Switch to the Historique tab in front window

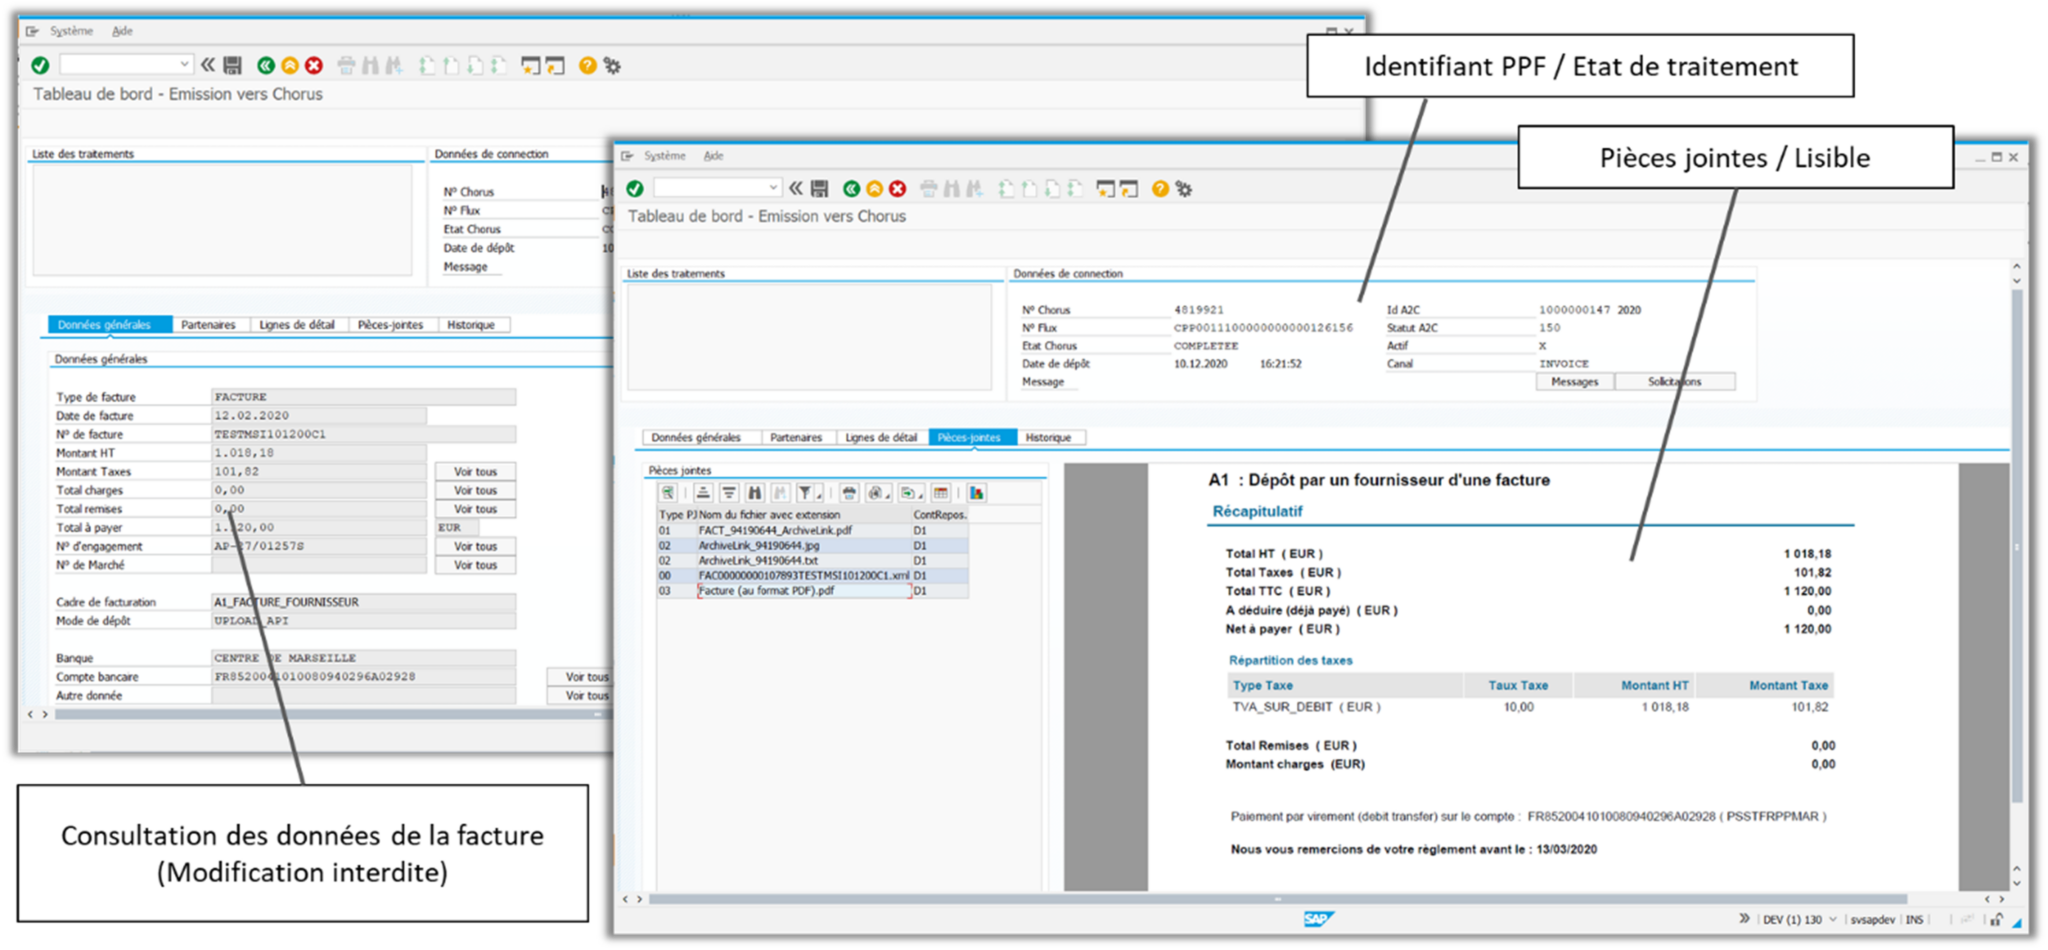[x=1048, y=438]
